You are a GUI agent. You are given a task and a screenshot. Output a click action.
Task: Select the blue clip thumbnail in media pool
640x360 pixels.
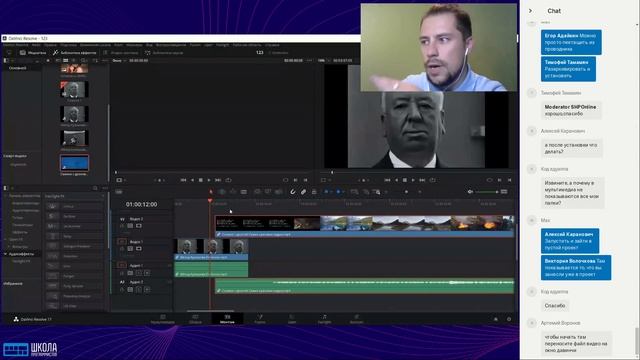coord(74,163)
